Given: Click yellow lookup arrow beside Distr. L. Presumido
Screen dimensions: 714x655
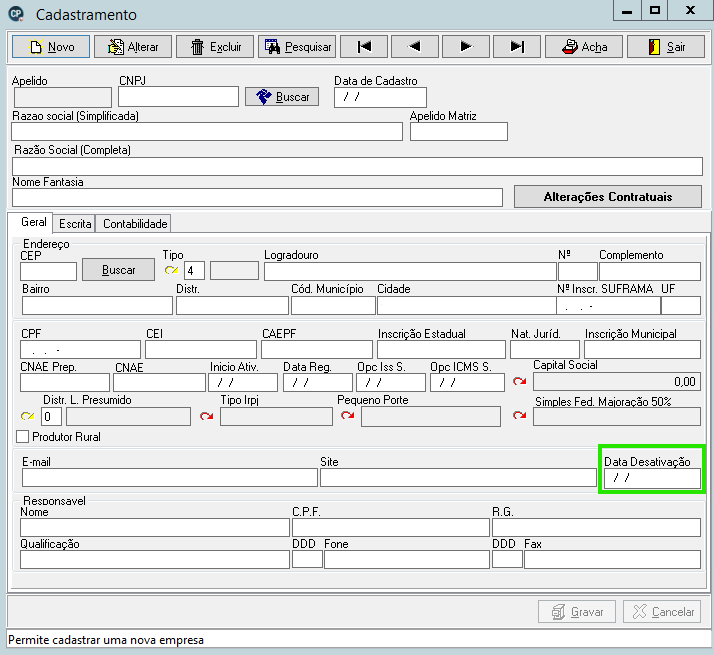Looking at the screenshot, I should coord(28,416).
